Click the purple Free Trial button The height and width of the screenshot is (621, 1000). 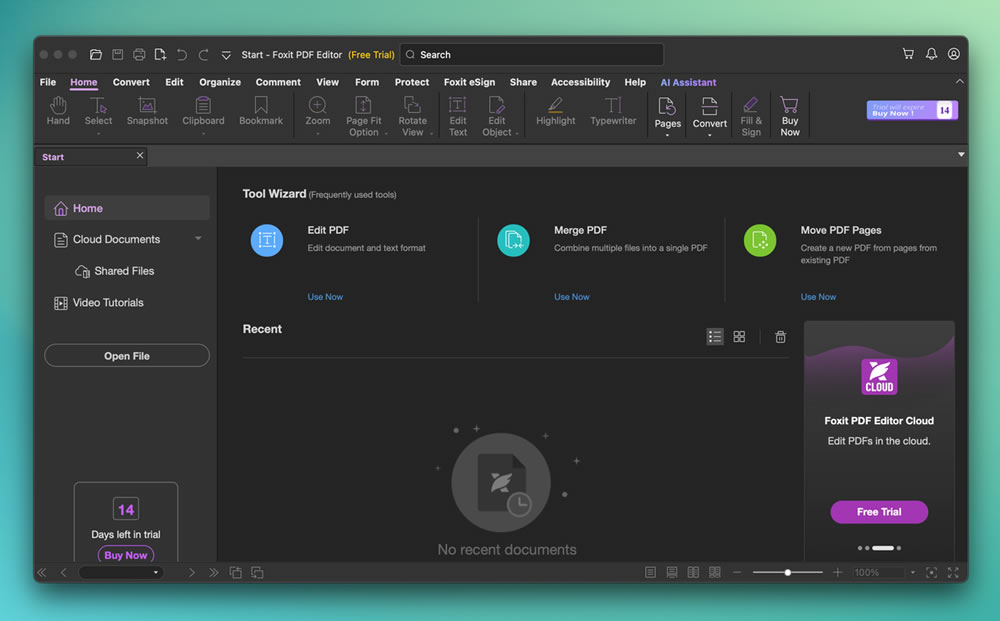click(x=879, y=512)
